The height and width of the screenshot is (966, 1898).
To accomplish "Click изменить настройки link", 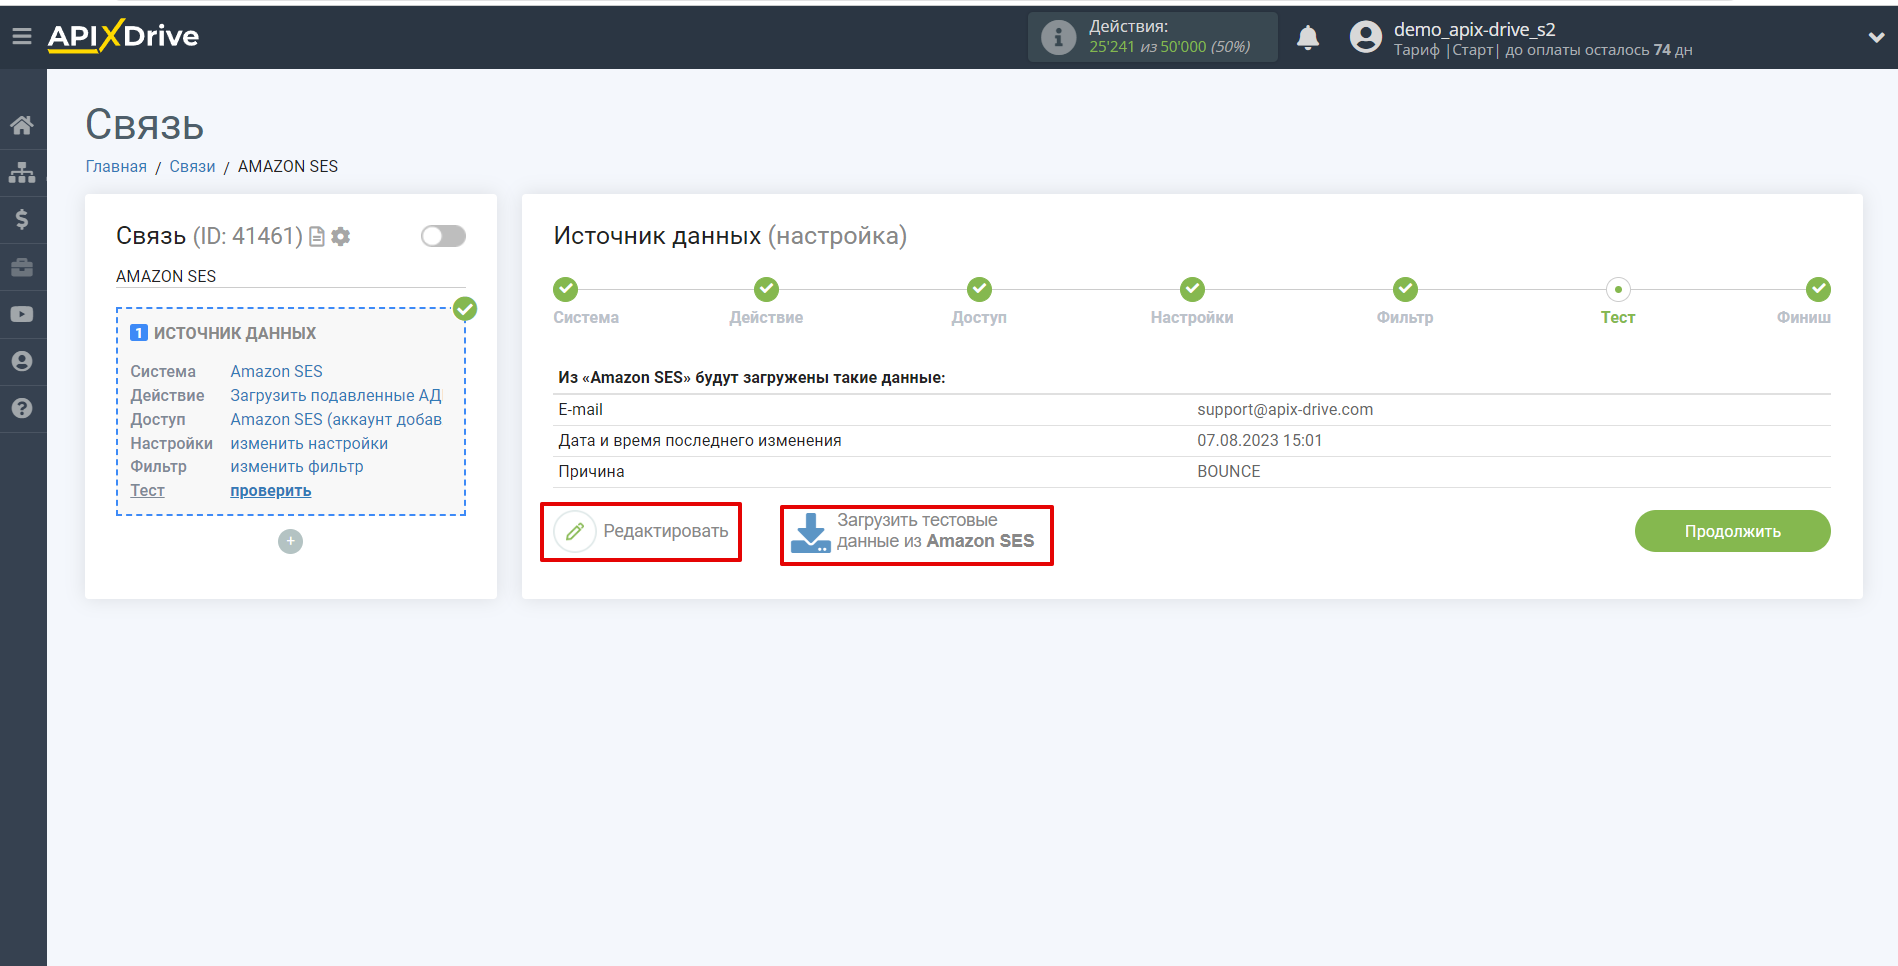I will point(309,443).
